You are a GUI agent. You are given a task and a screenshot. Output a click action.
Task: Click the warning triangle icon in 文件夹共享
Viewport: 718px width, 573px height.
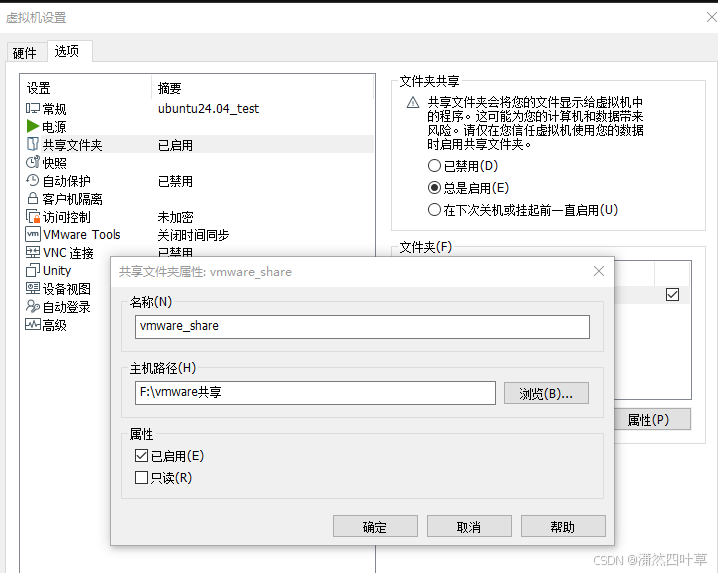(x=413, y=102)
